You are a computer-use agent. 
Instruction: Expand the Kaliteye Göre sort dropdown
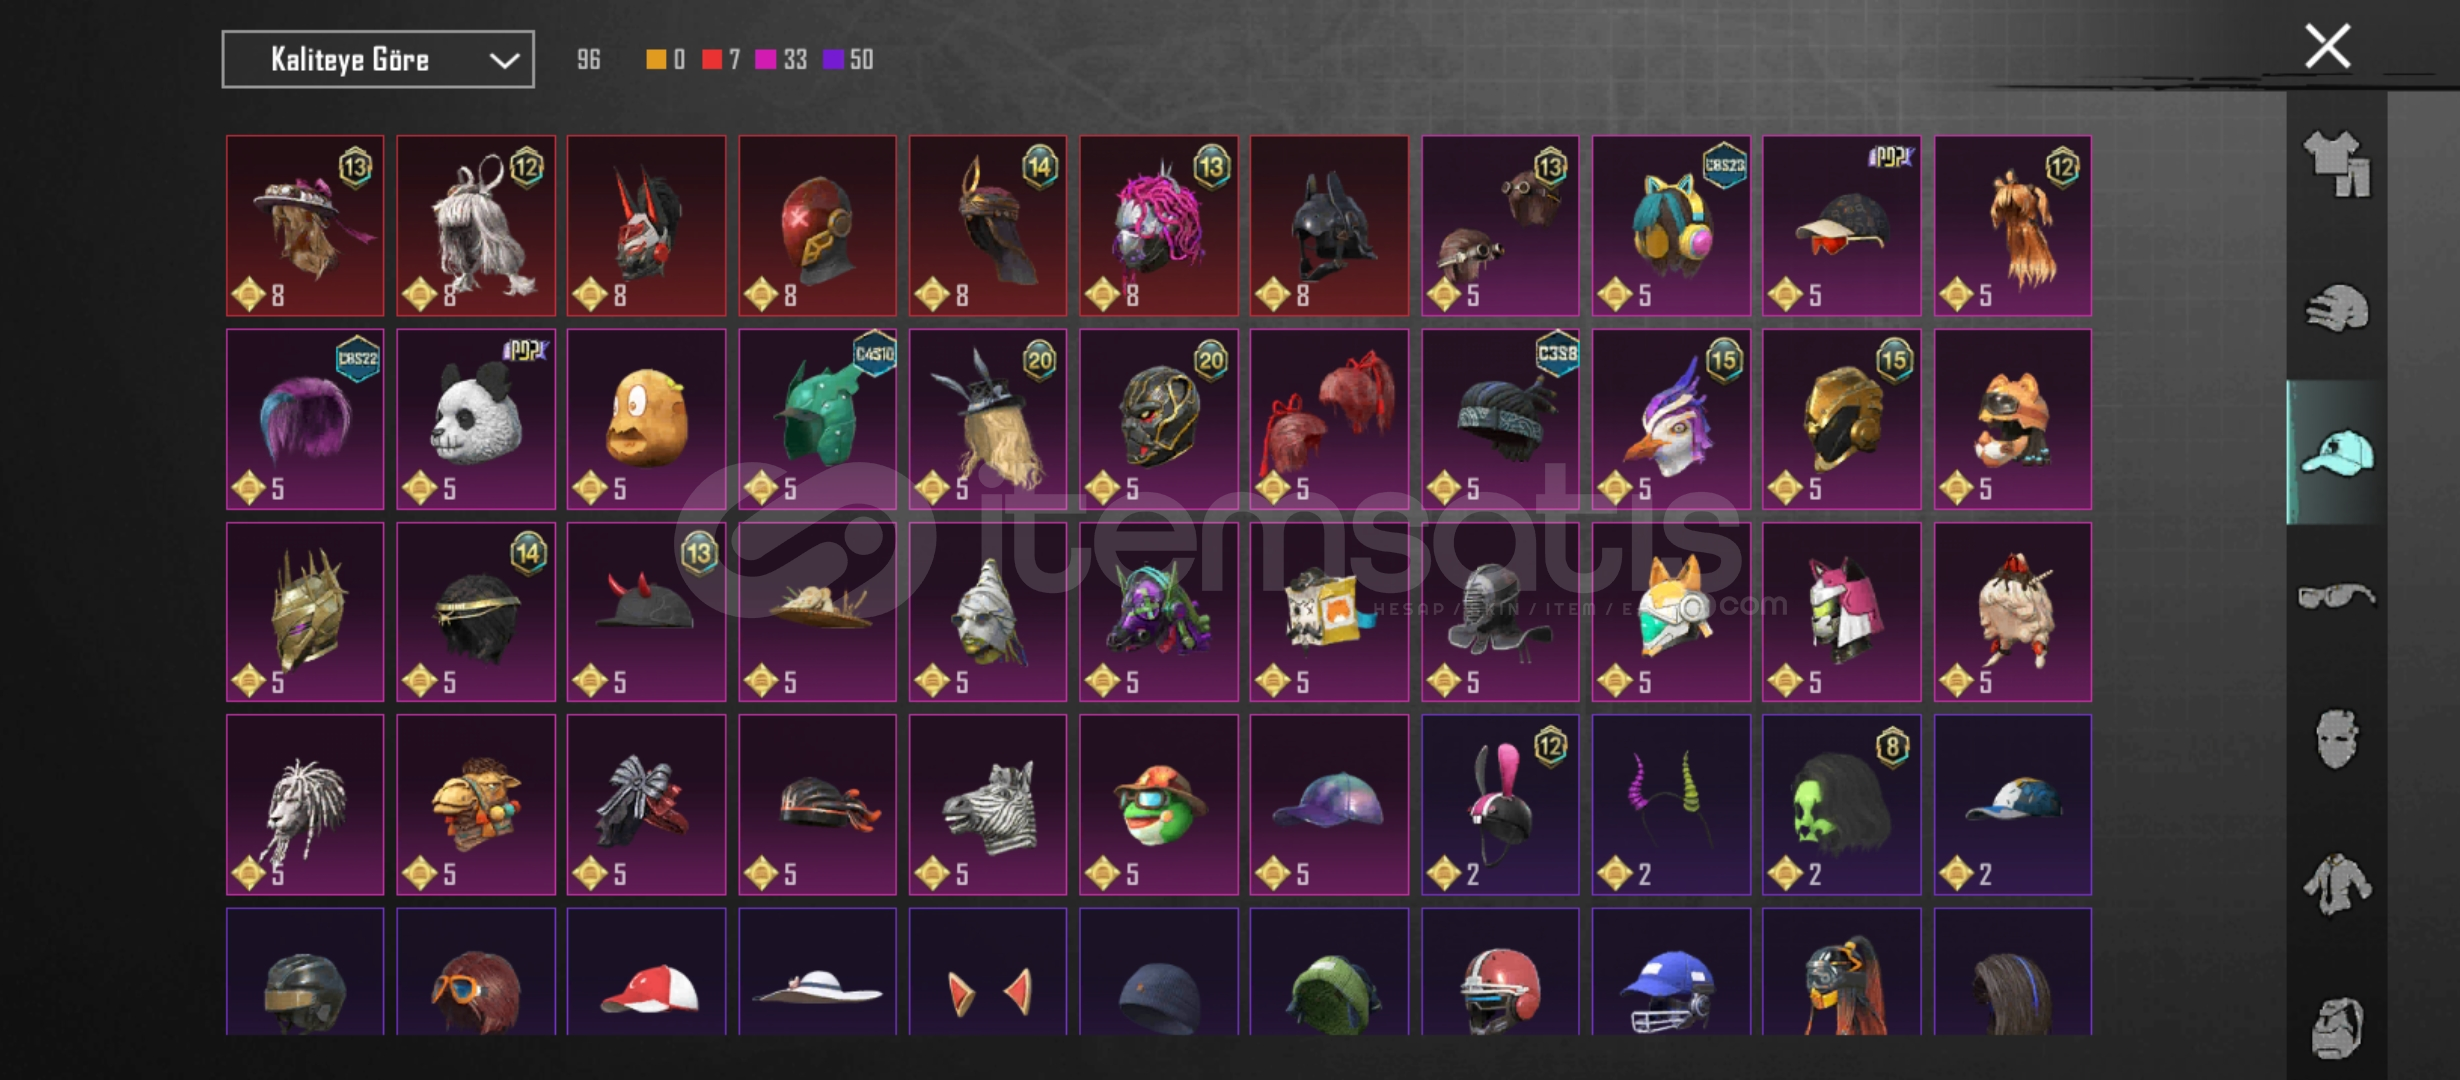click(378, 60)
